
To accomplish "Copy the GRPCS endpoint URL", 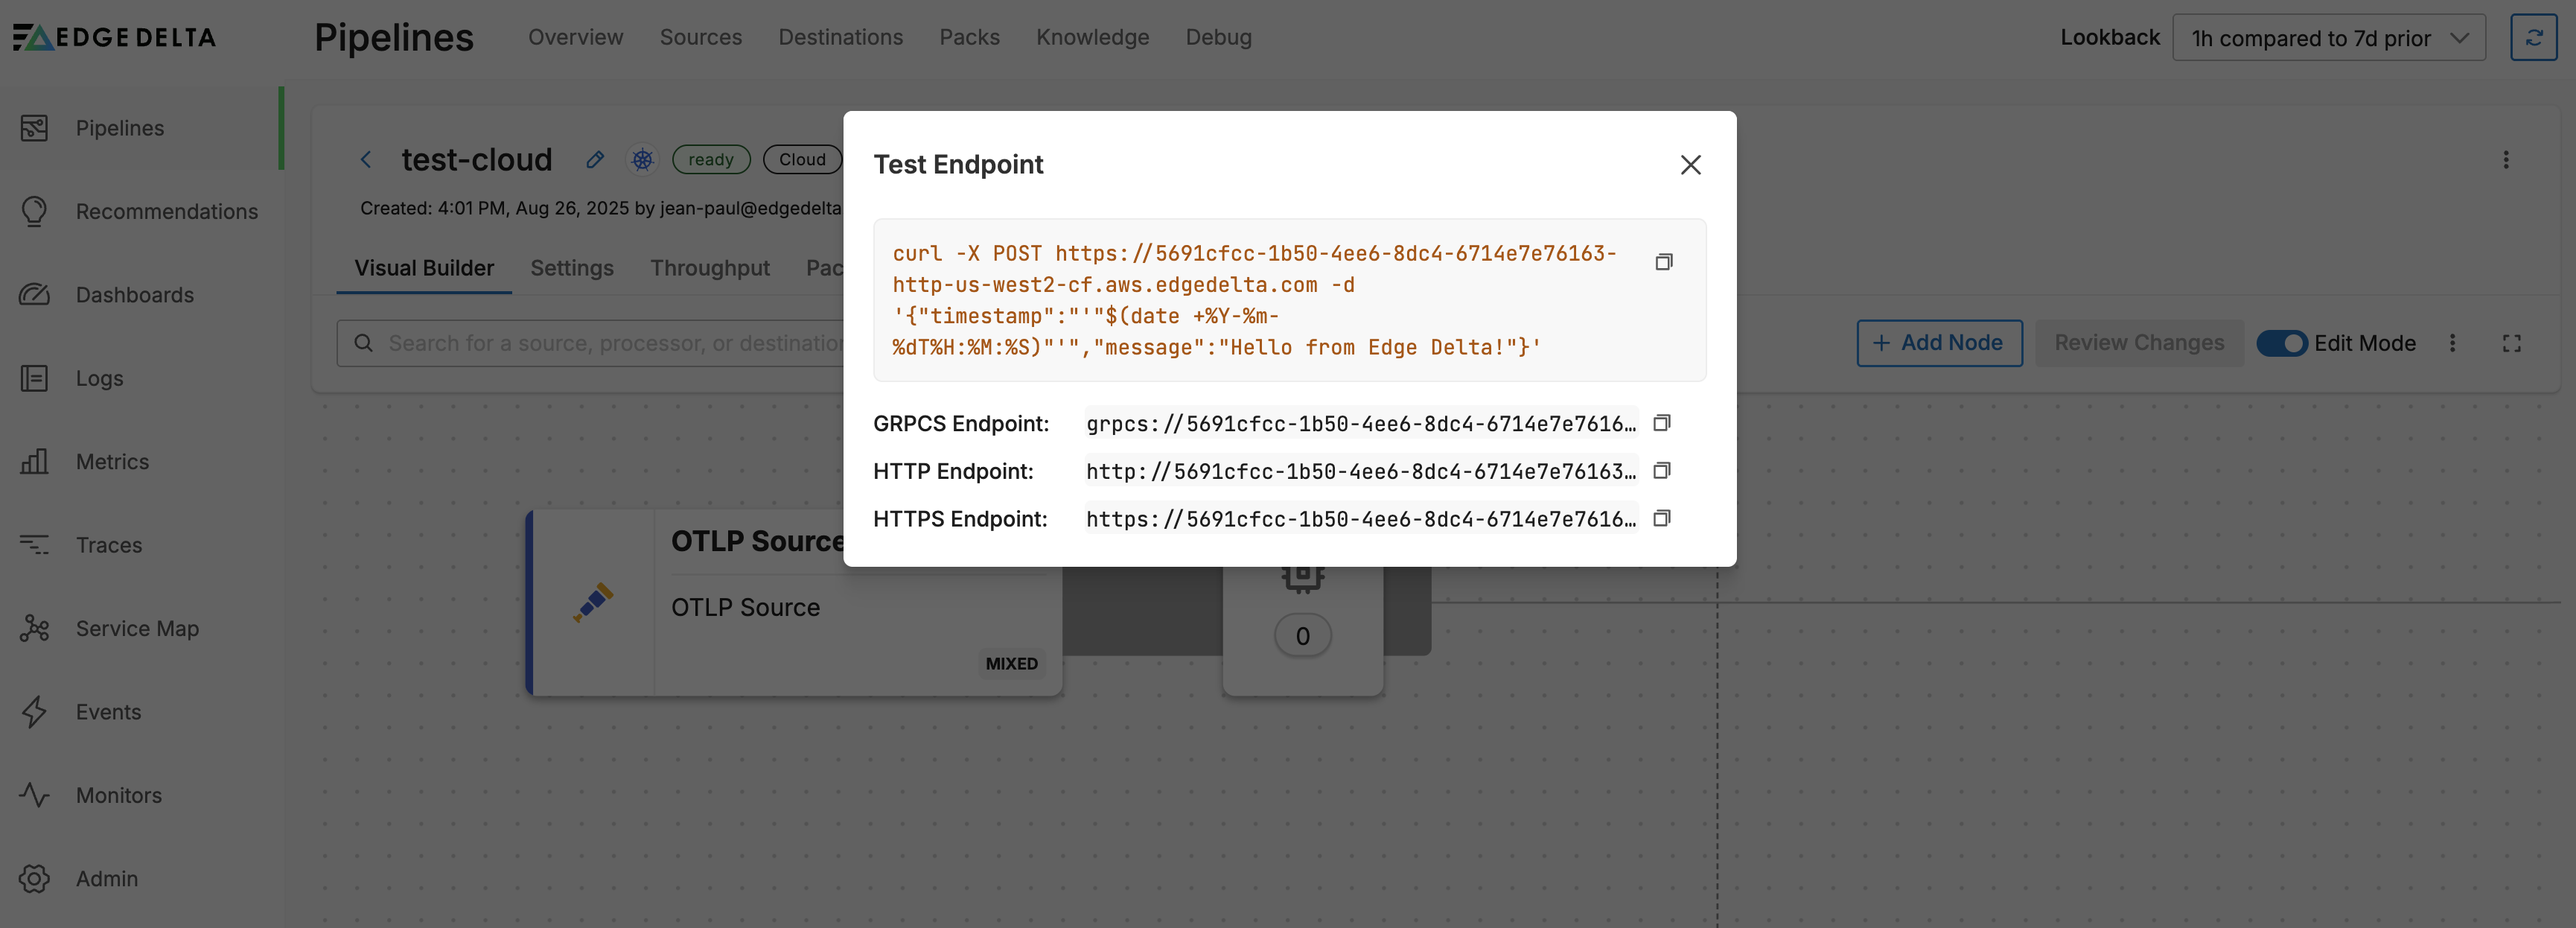I will [x=1662, y=423].
